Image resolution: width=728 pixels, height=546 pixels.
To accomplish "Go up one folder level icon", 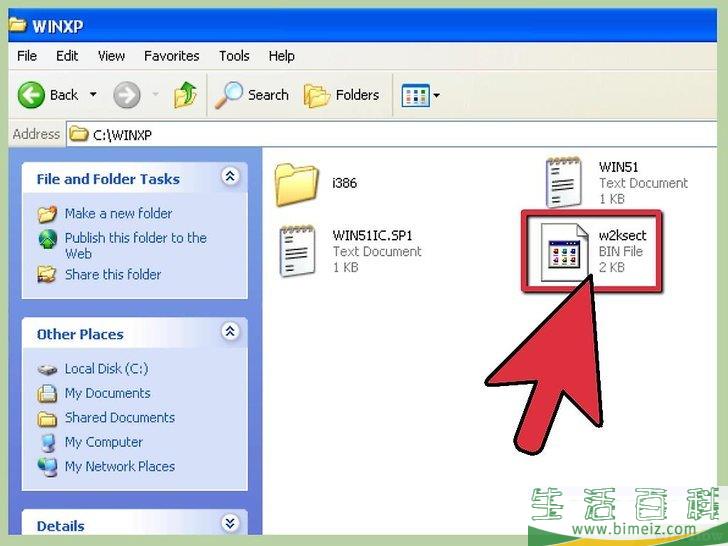I will click(185, 95).
